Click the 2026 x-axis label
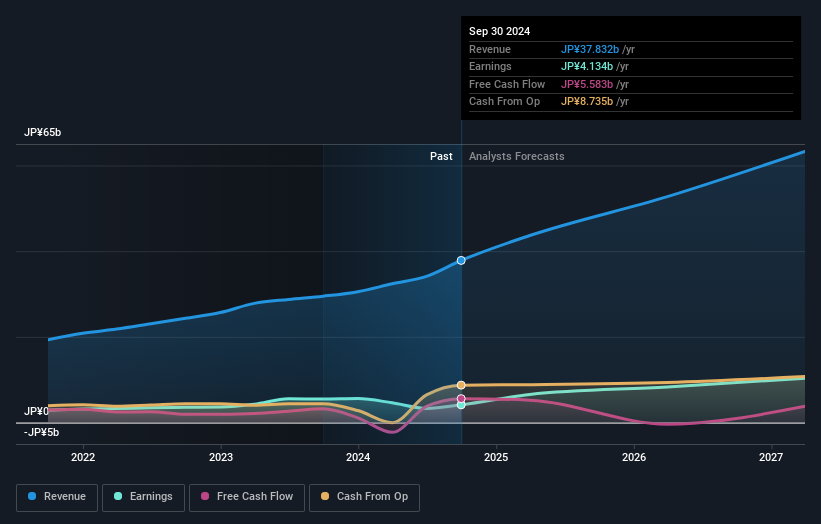Viewport: 821px width, 524px height. [x=634, y=457]
